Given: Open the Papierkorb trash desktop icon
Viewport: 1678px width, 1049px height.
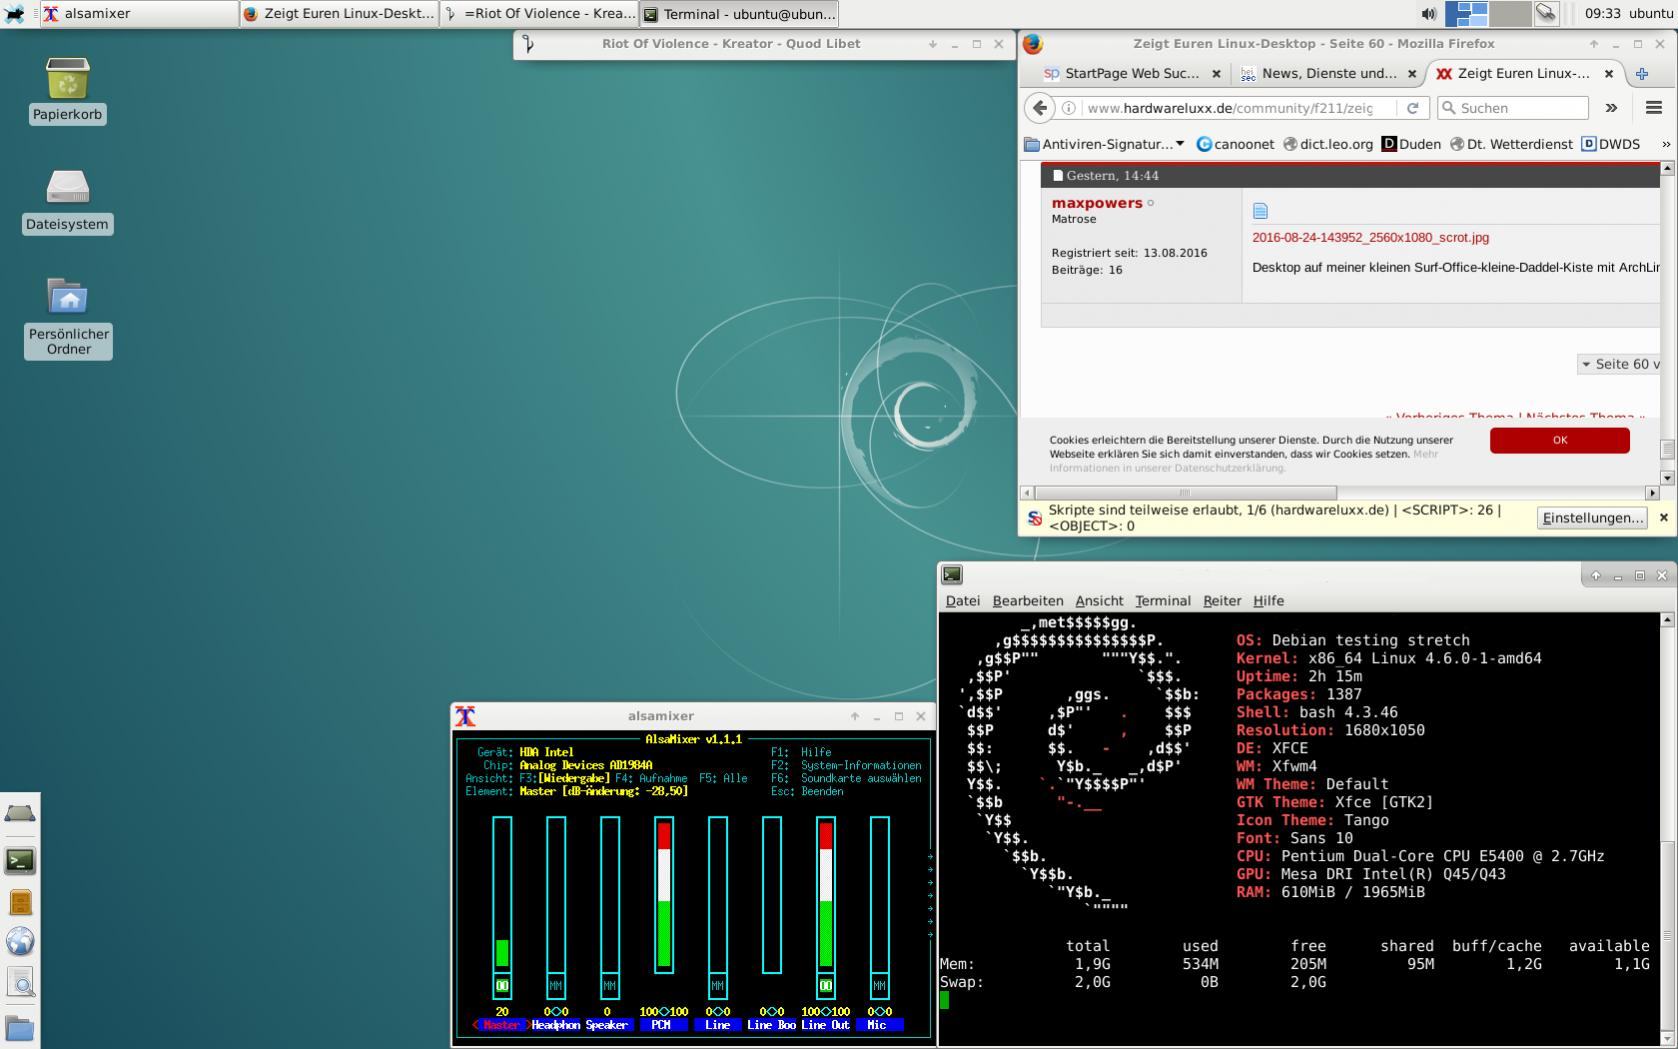Looking at the screenshot, I should coord(67,80).
